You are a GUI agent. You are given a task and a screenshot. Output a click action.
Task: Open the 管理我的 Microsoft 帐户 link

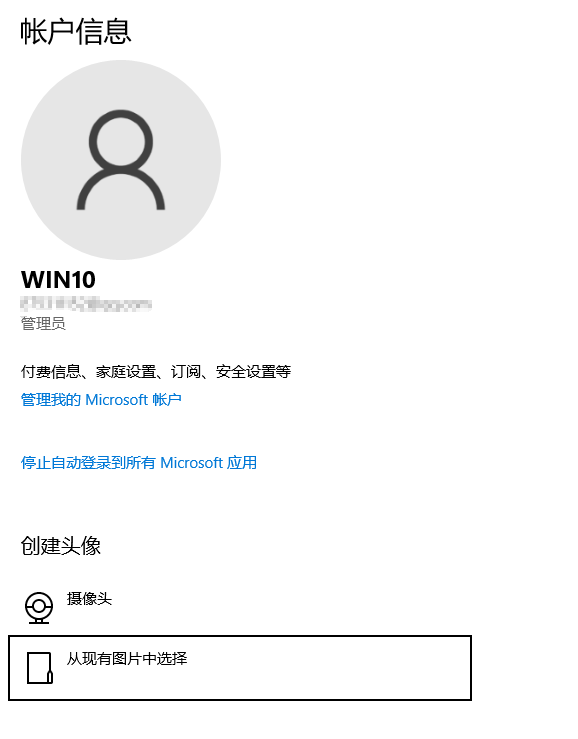pyautogui.click(x=101, y=400)
